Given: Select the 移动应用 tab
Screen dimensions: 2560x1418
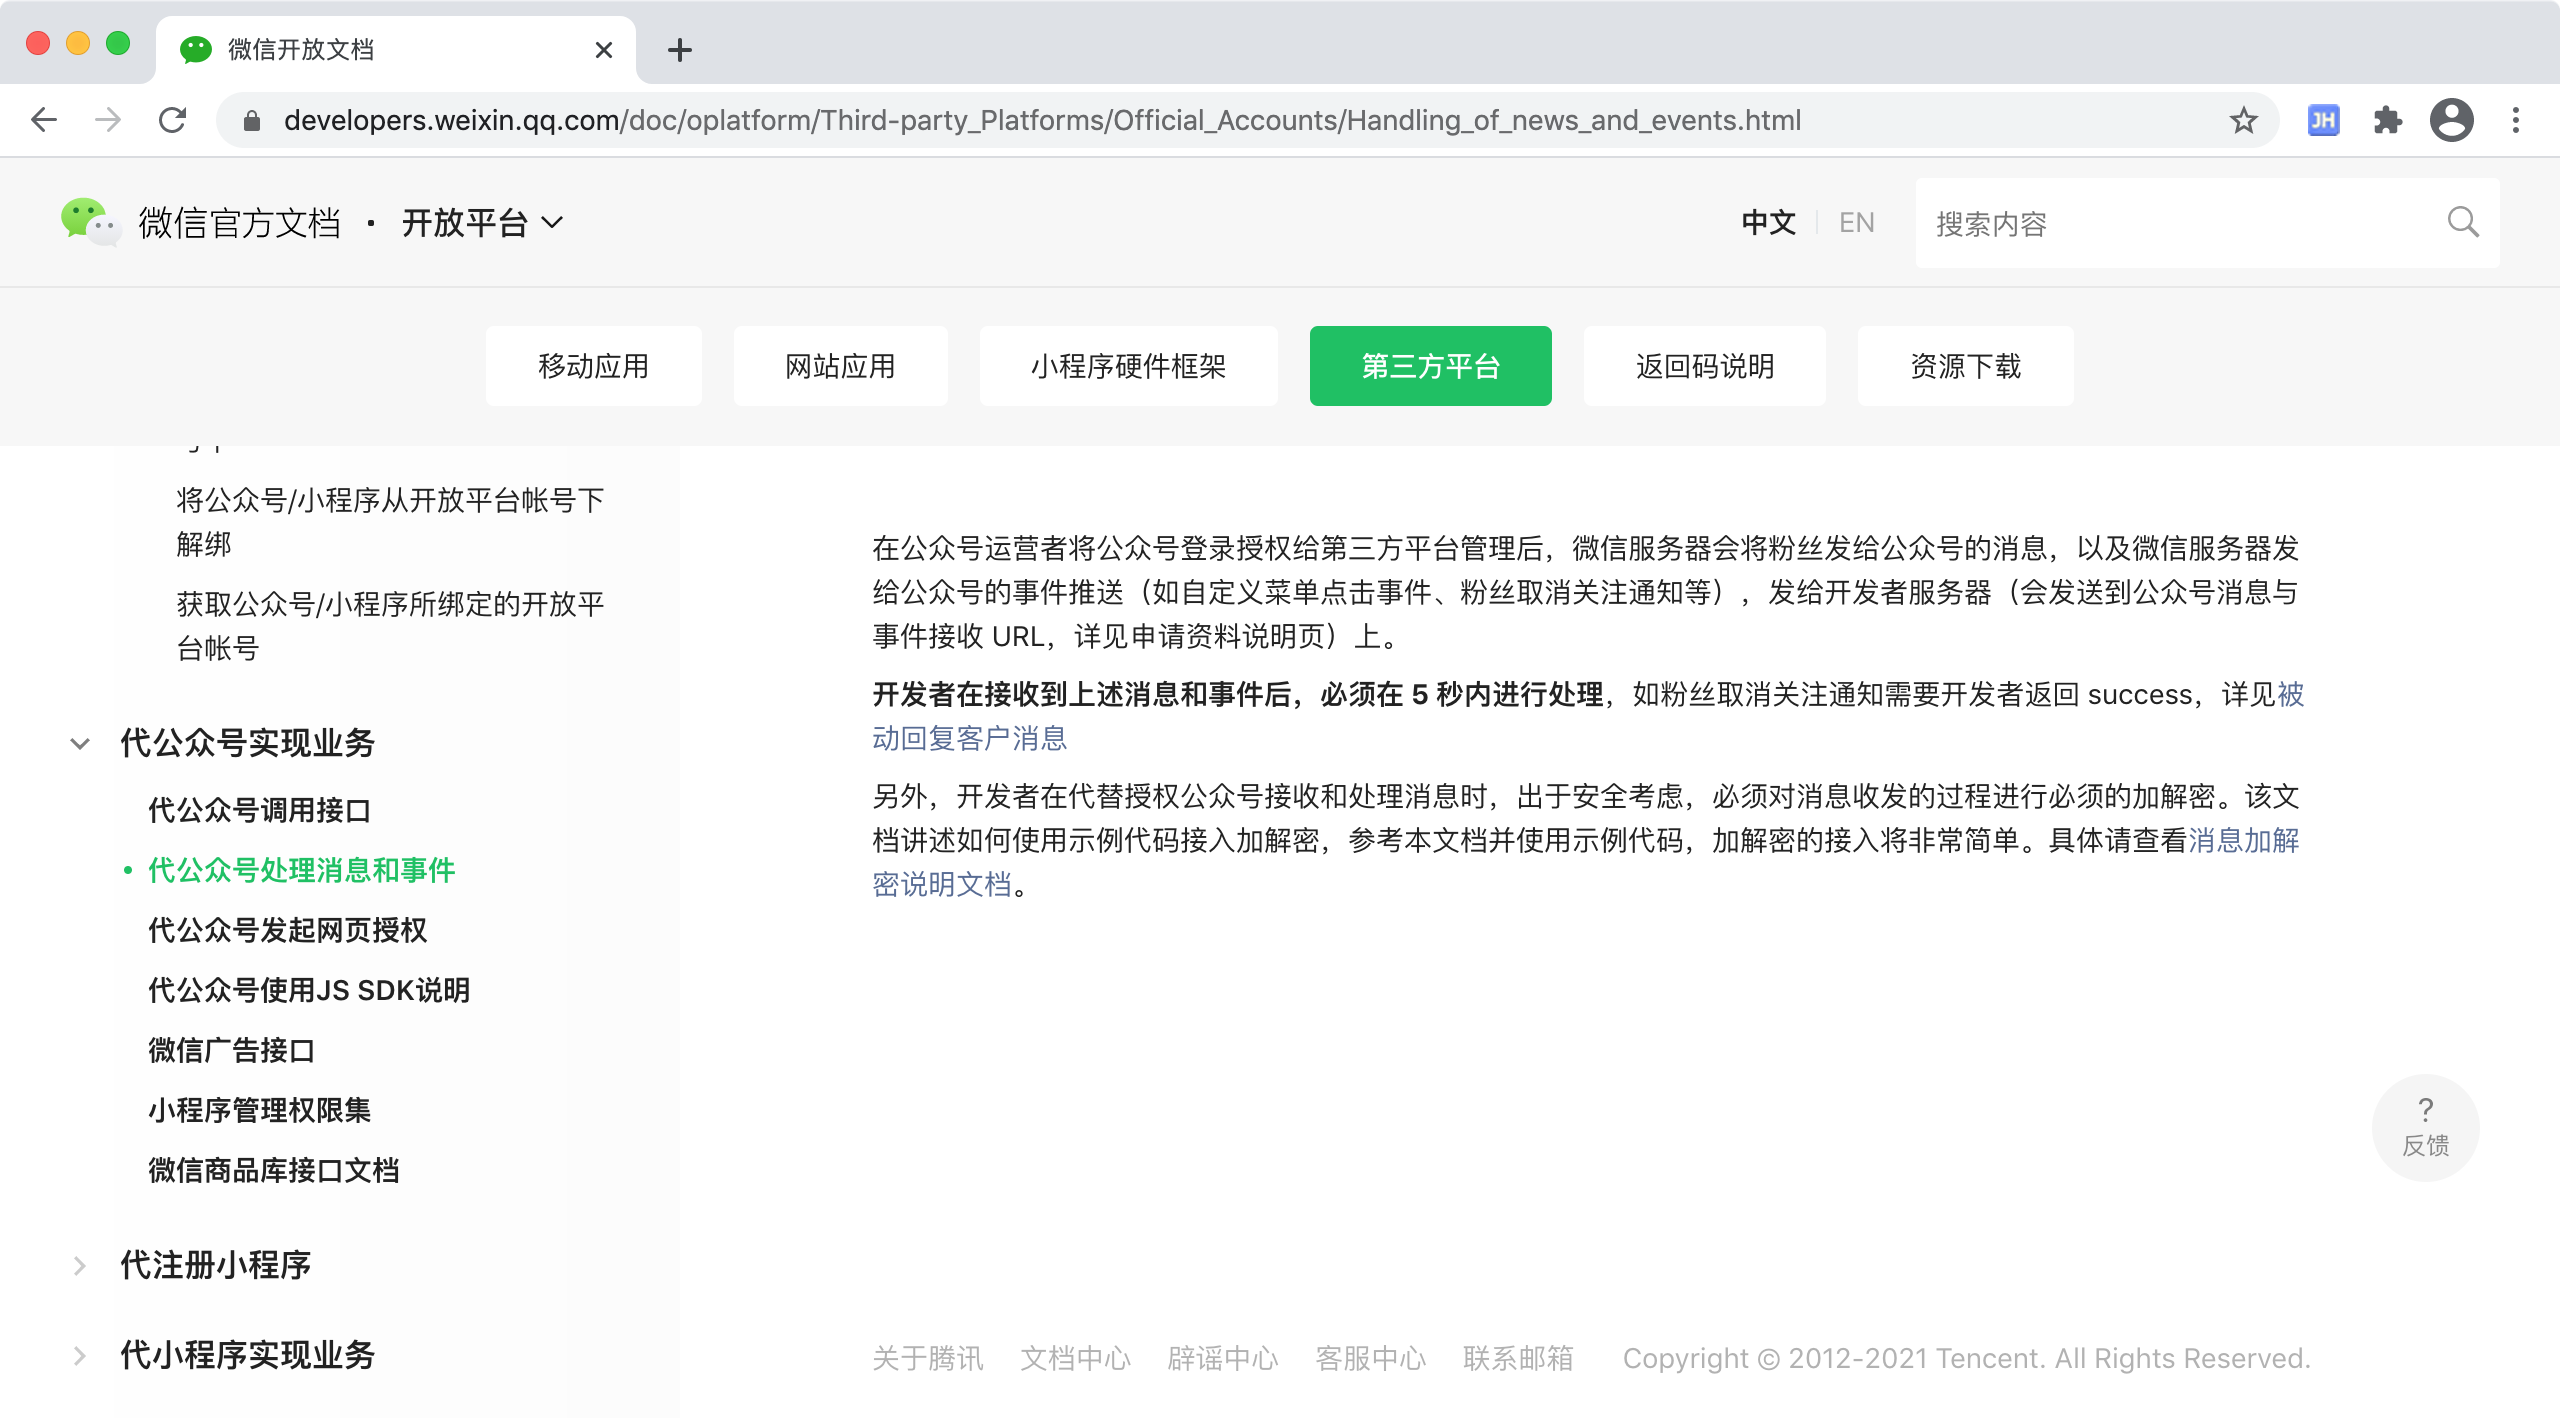Looking at the screenshot, I should [593, 366].
